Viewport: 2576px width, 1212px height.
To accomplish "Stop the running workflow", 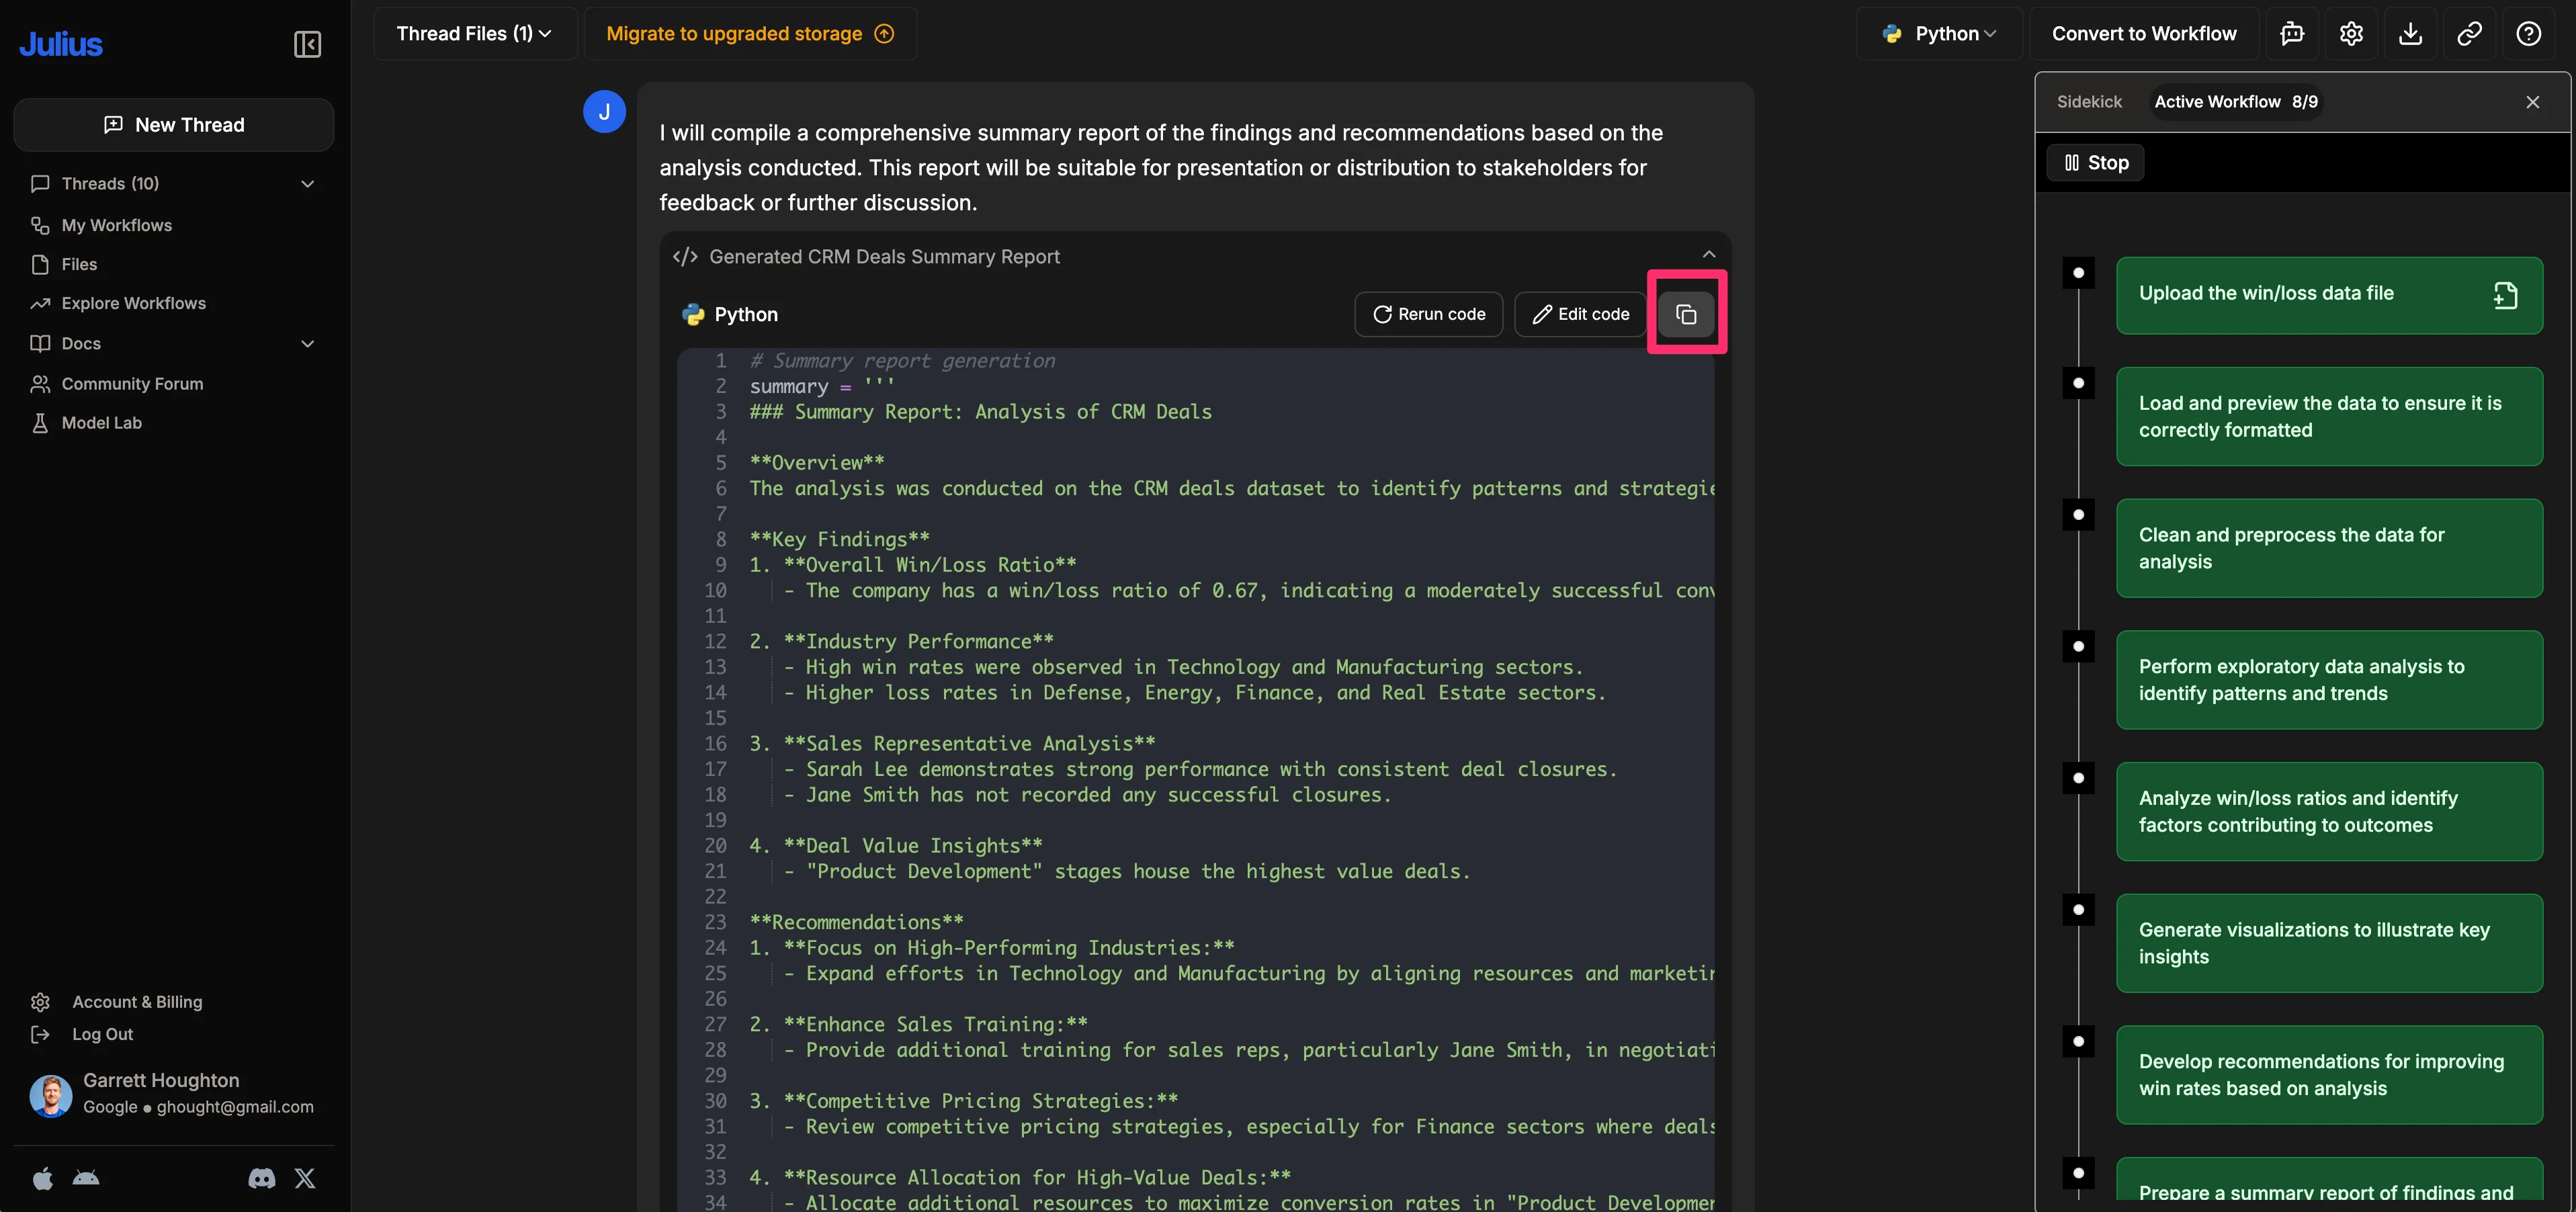I will (x=2096, y=163).
